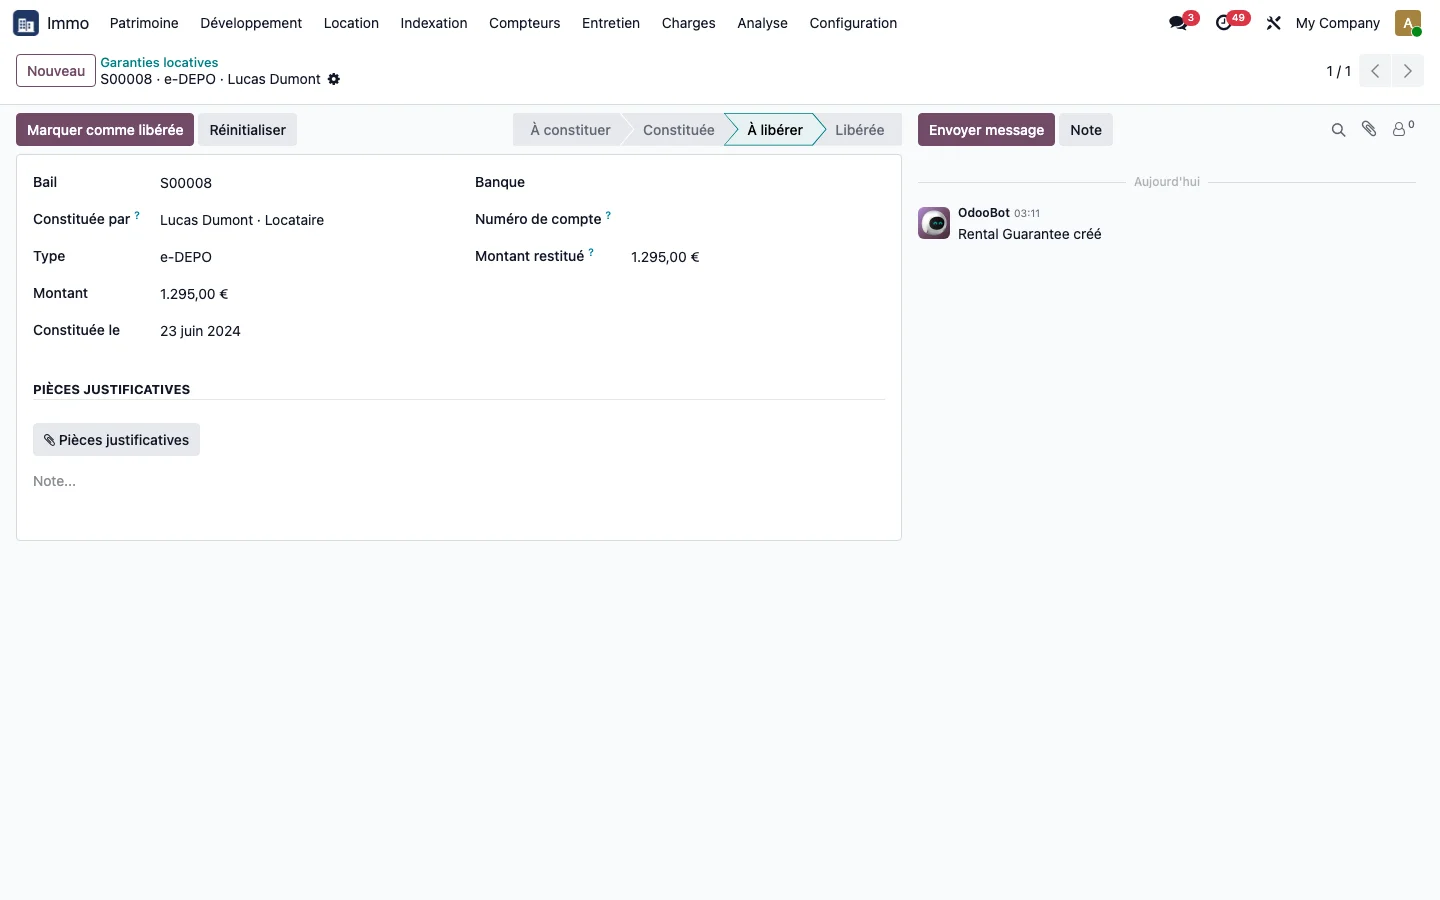Set status to Libérée stage

pos(859,130)
